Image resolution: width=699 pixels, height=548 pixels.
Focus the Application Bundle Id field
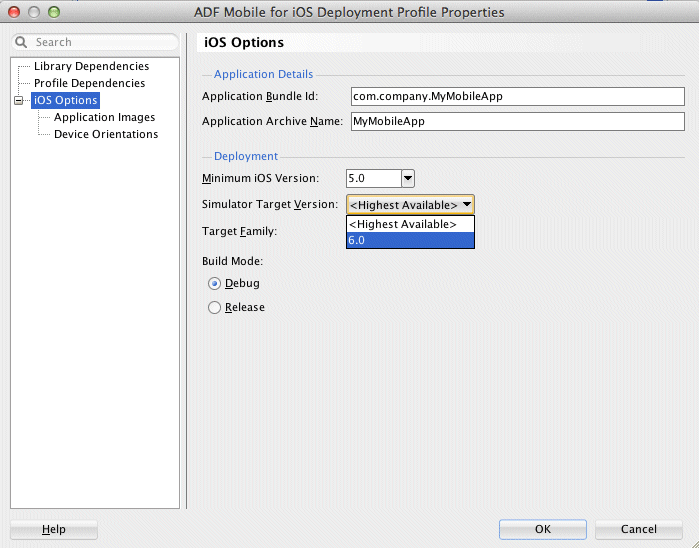tap(517, 96)
